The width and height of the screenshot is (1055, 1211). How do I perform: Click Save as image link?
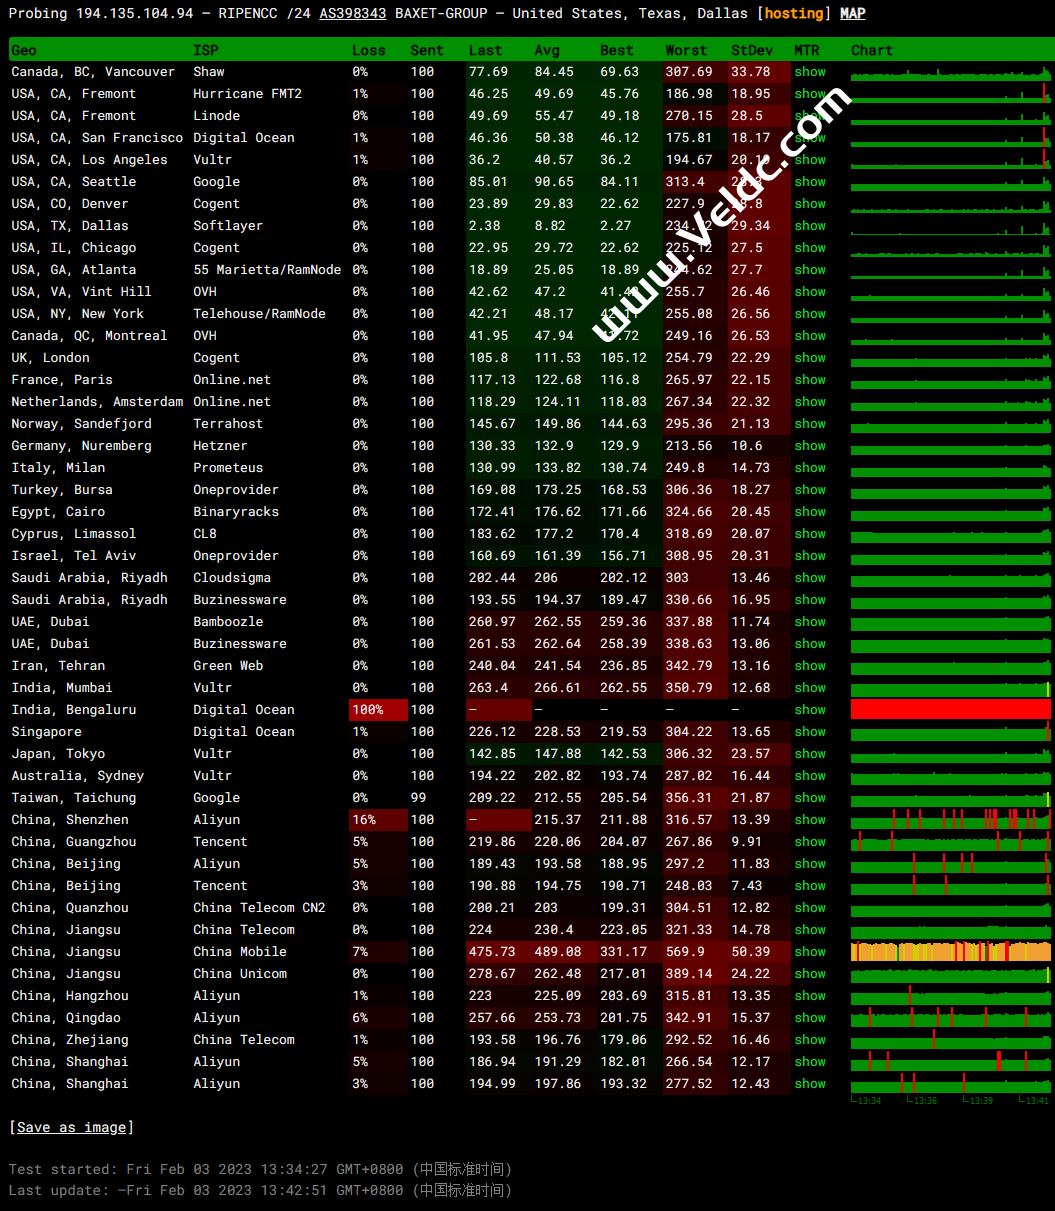(71, 1127)
